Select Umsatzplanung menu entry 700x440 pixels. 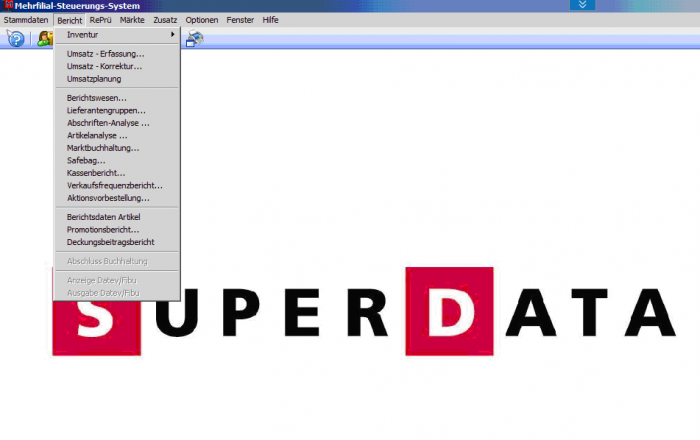pyautogui.click(x=117, y=79)
